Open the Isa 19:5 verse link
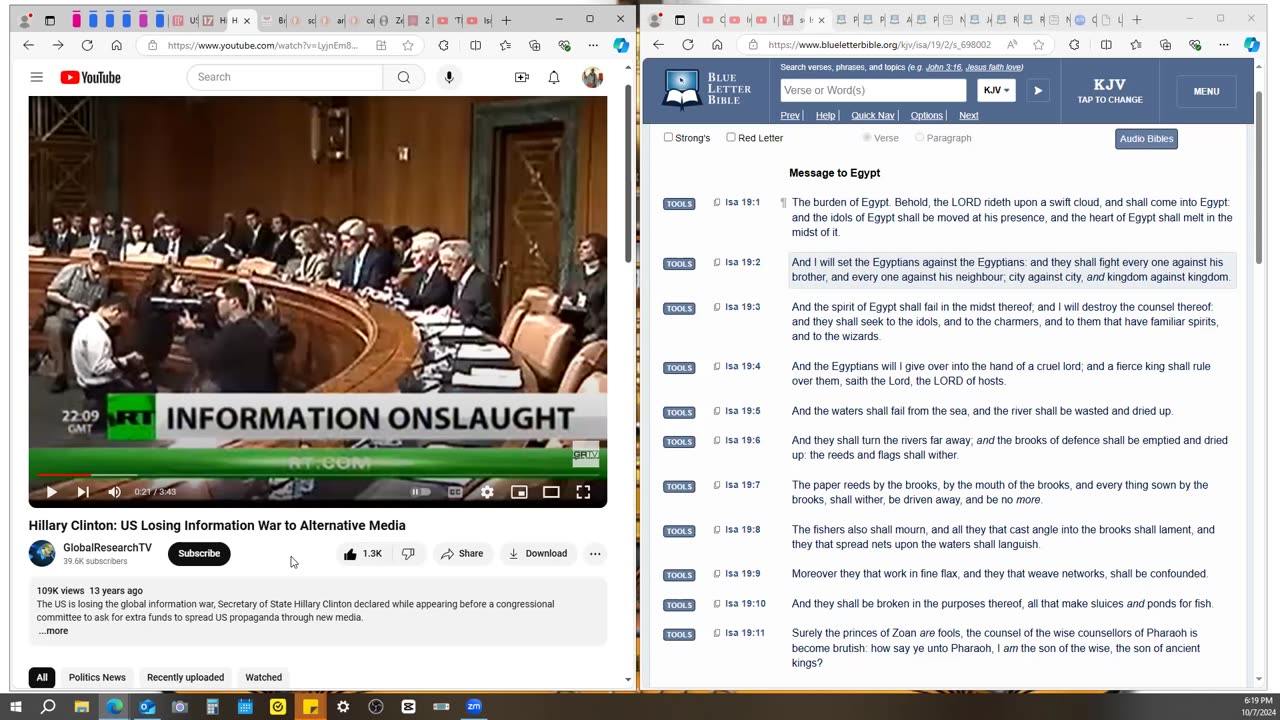1280x720 pixels. coord(742,411)
